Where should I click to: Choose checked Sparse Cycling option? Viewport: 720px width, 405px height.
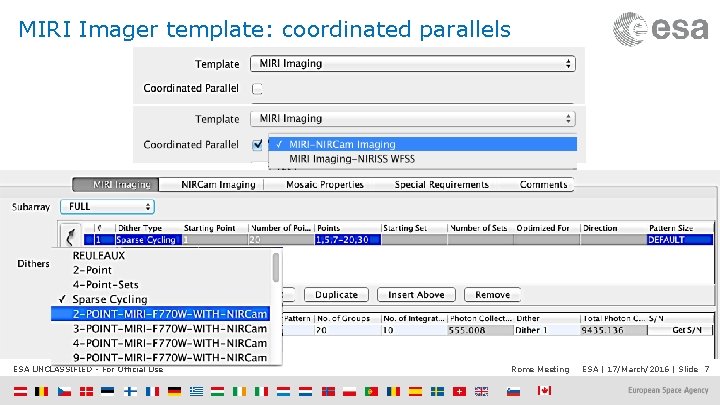click(110, 299)
